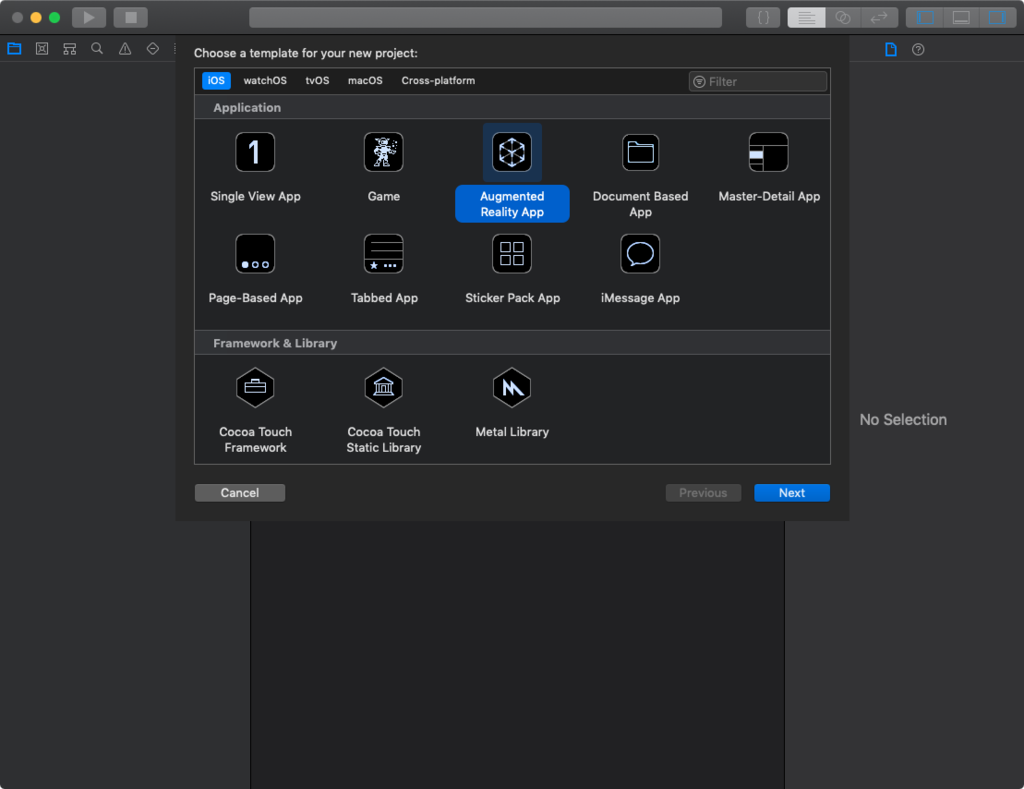Select the Tabbed App template

tap(383, 269)
